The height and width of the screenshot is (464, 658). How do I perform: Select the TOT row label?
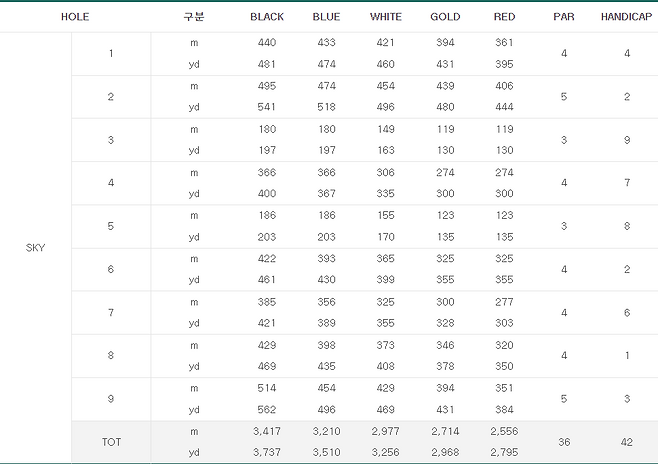111,441
